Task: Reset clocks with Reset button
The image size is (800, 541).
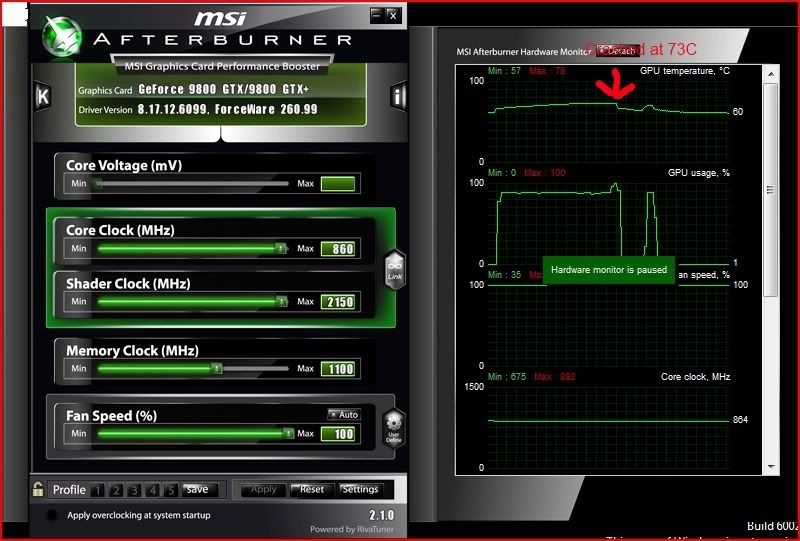Action: [312, 489]
